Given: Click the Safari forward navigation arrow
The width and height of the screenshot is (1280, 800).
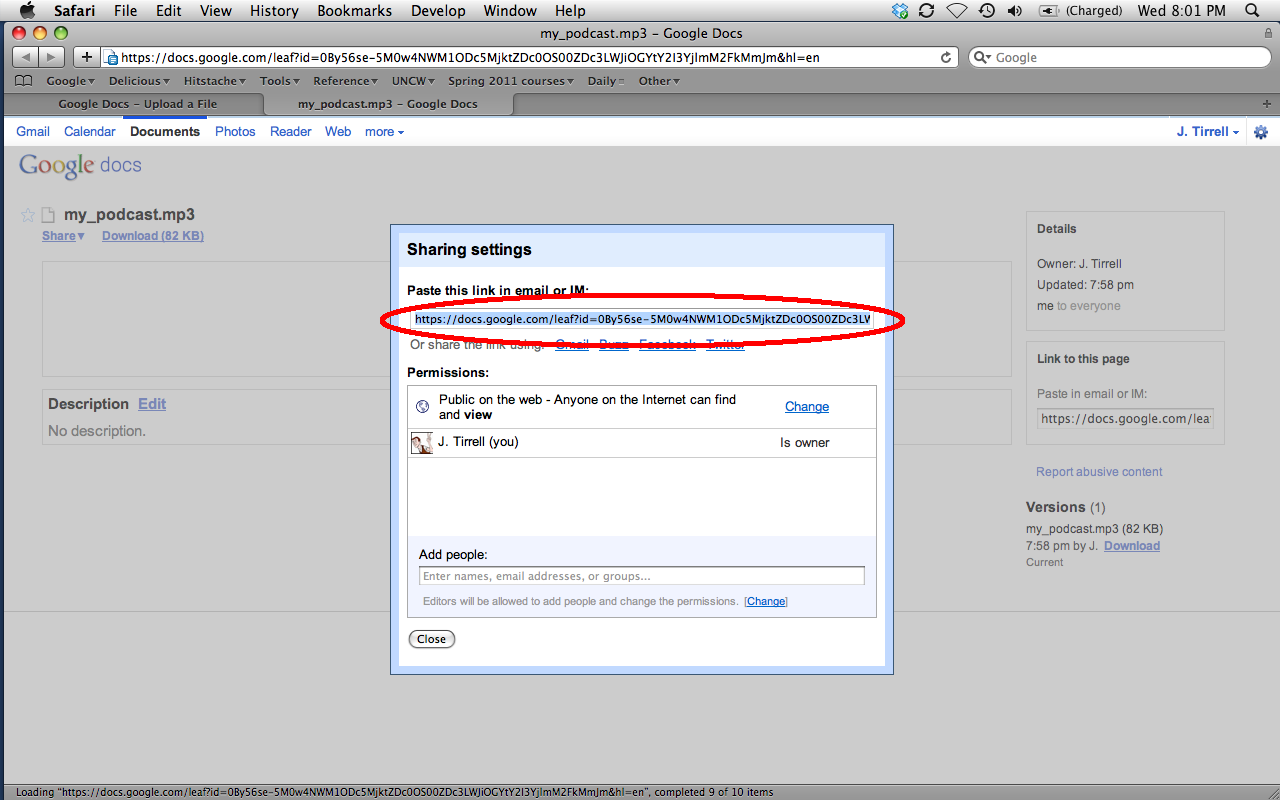Looking at the screenshot, I should point(52,57).
